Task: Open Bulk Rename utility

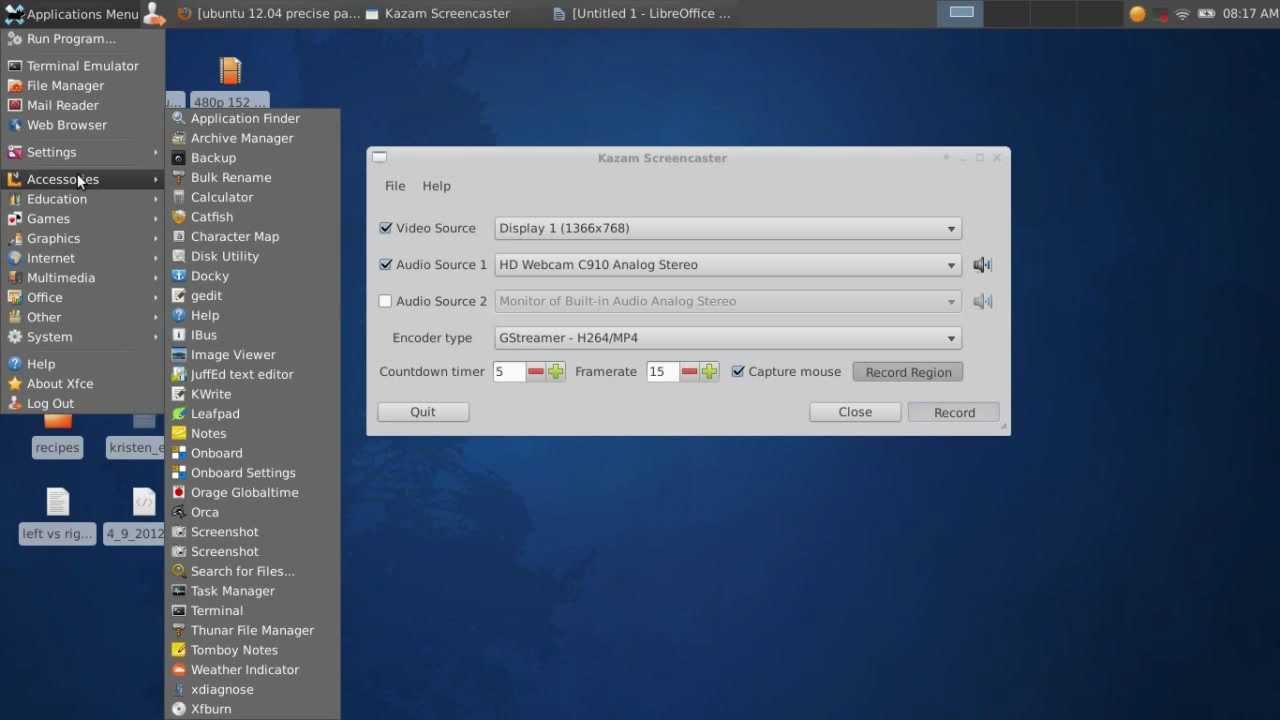Action: (252, 178)
